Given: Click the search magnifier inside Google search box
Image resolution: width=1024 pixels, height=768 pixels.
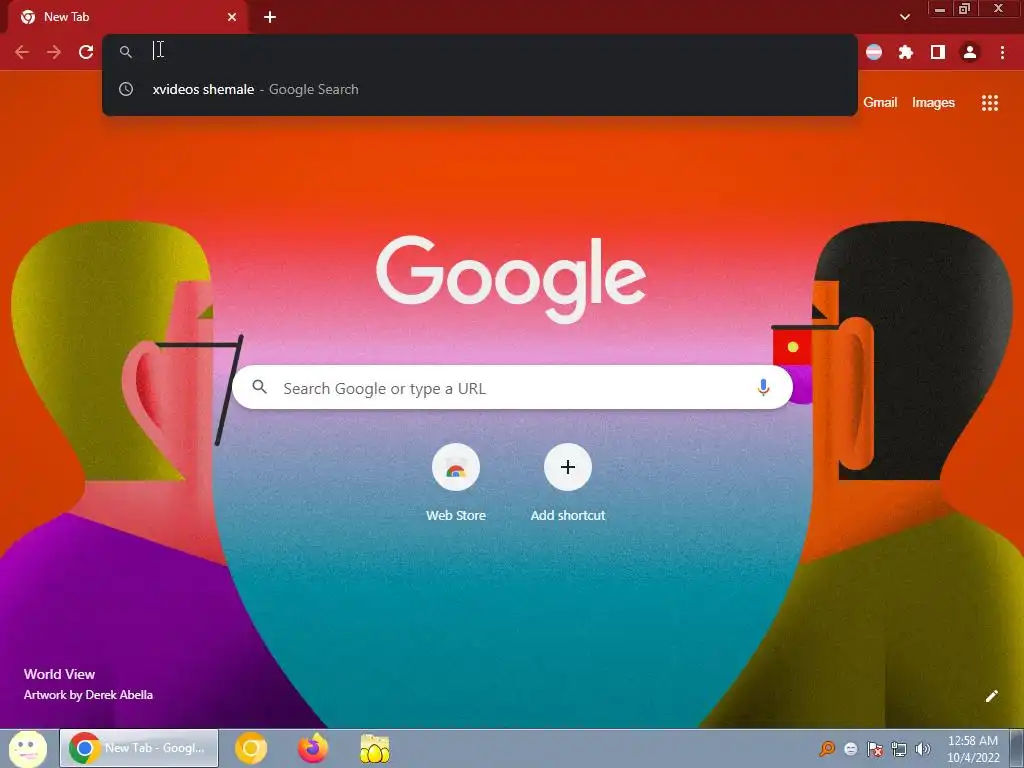Looking at the screenshot, I should click(x=260, y=387).
